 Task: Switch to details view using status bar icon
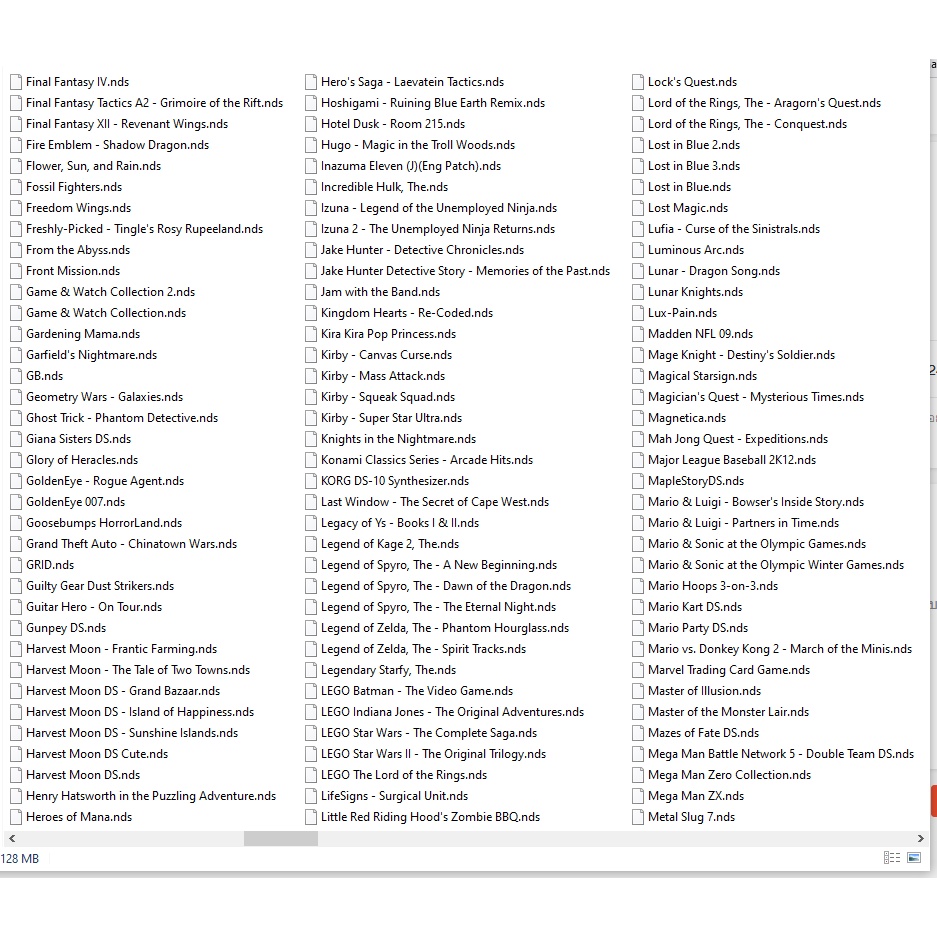891,858
